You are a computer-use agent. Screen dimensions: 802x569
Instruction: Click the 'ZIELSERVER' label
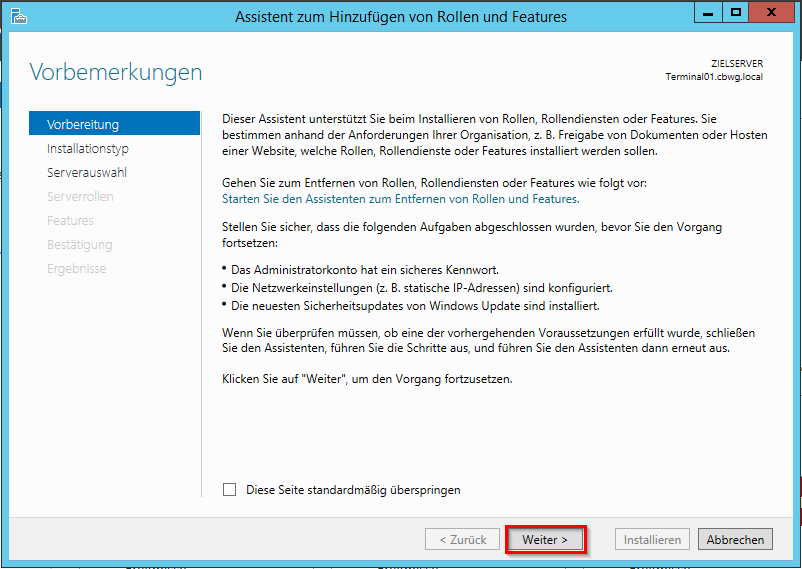pyautogui.click(x=737, y=63)
